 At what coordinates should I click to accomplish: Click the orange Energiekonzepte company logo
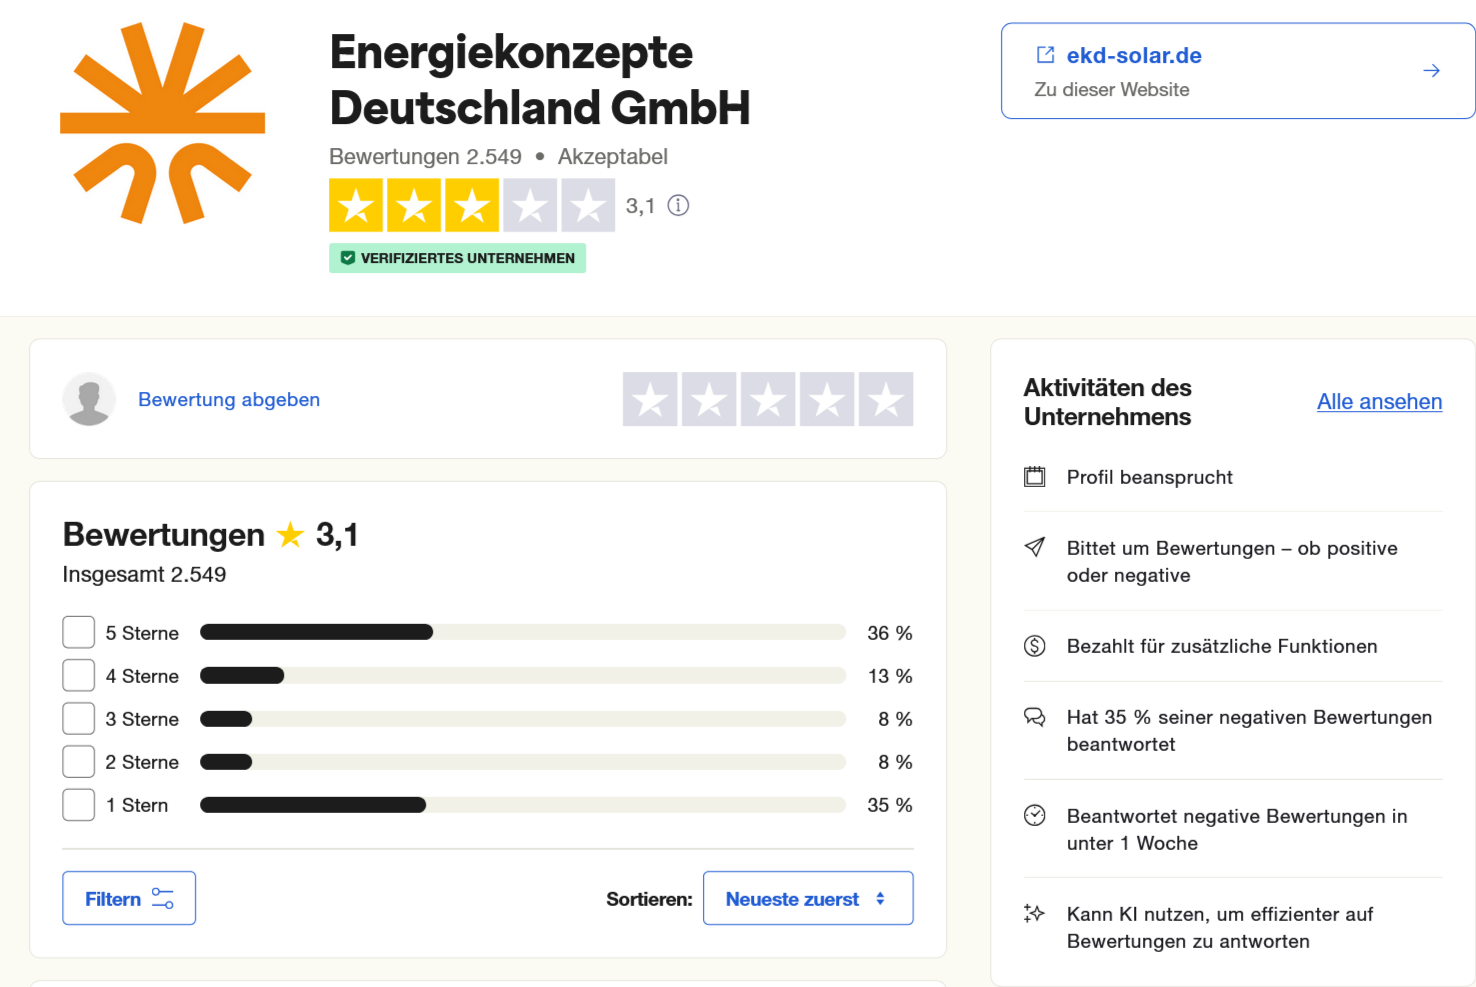click(163, 123)
